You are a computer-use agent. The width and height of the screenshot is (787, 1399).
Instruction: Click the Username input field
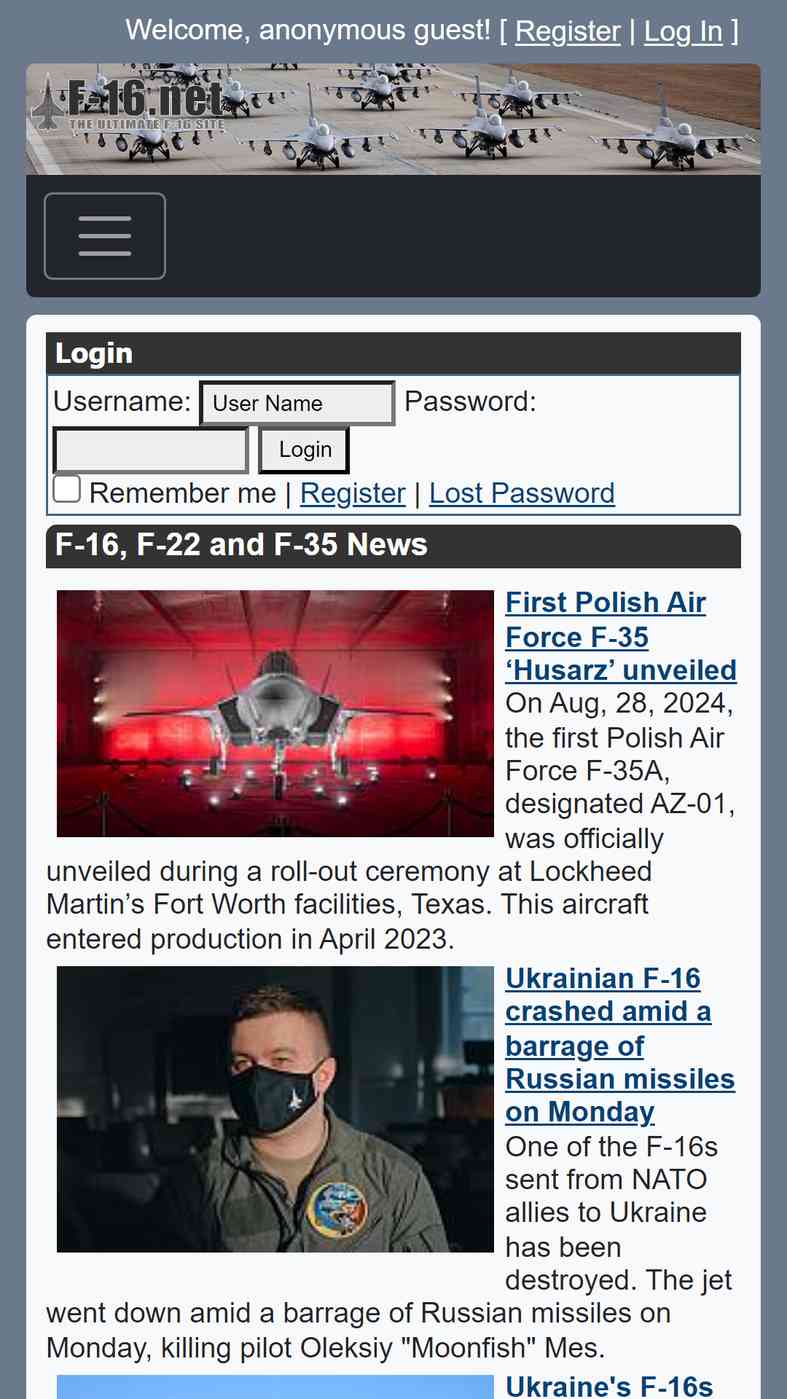tap(297, 403)
